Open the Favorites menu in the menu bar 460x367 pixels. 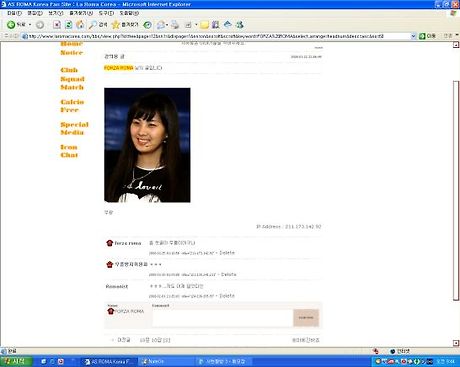81,13
